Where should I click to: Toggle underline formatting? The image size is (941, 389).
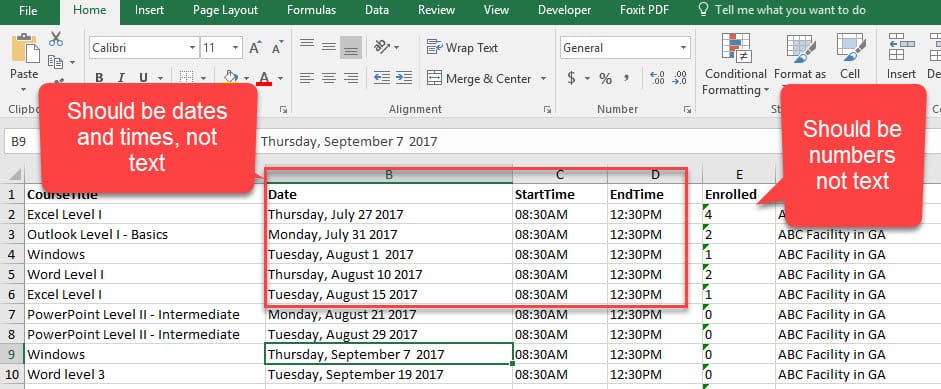[x=143, y=78]
